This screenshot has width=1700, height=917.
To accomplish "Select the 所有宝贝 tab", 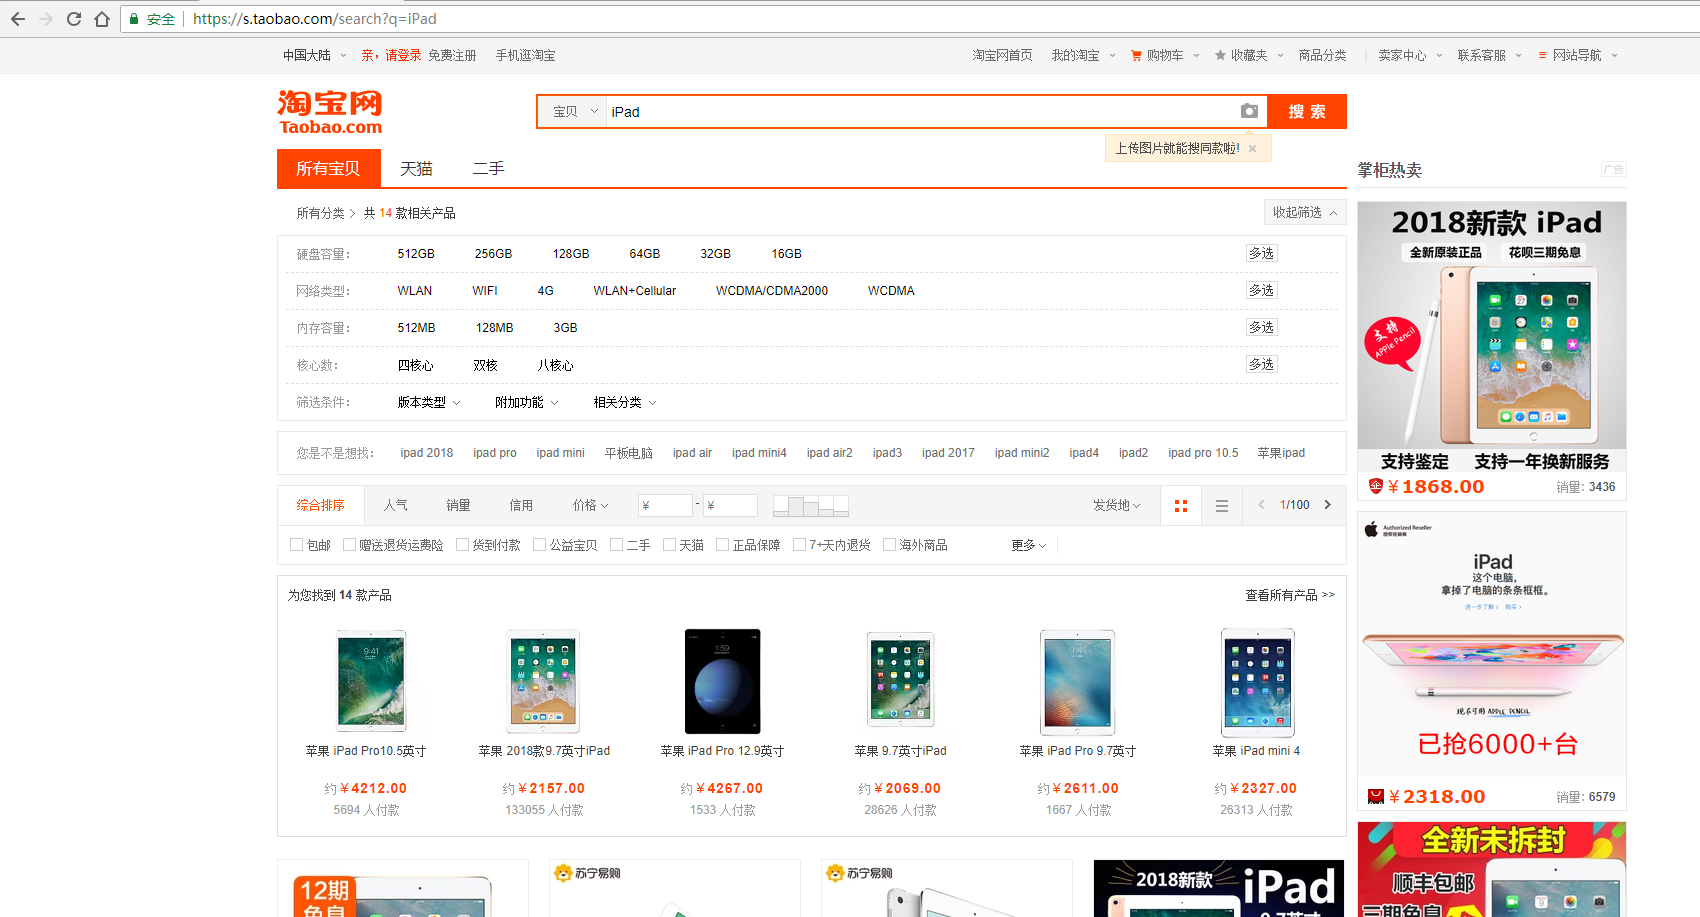I will click(328, 169).
